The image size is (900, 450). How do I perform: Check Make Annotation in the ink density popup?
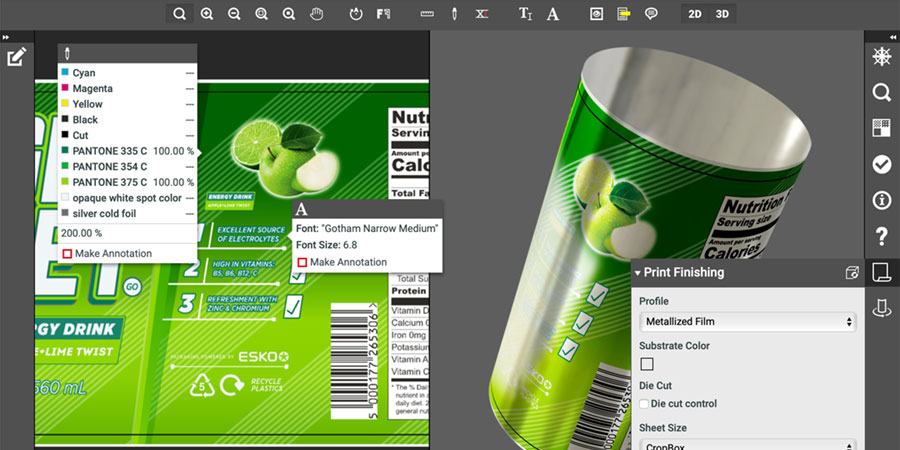68,254
